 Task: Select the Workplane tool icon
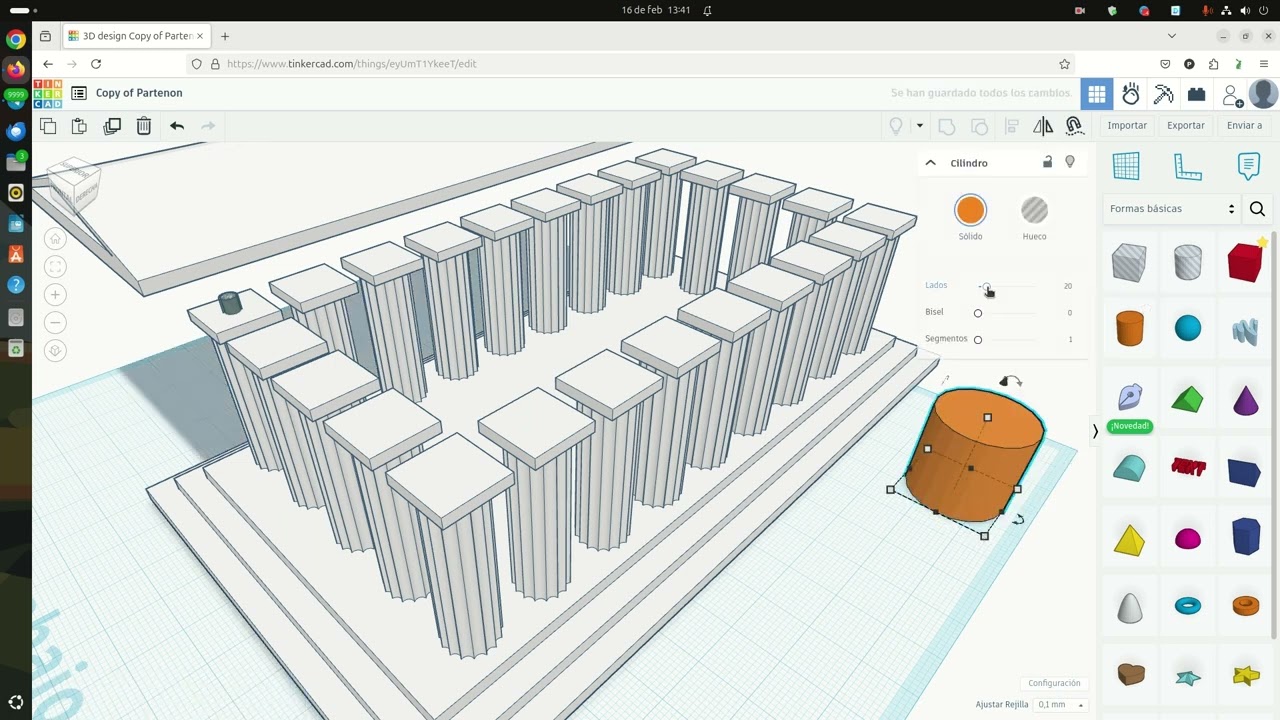[1126, 166]
